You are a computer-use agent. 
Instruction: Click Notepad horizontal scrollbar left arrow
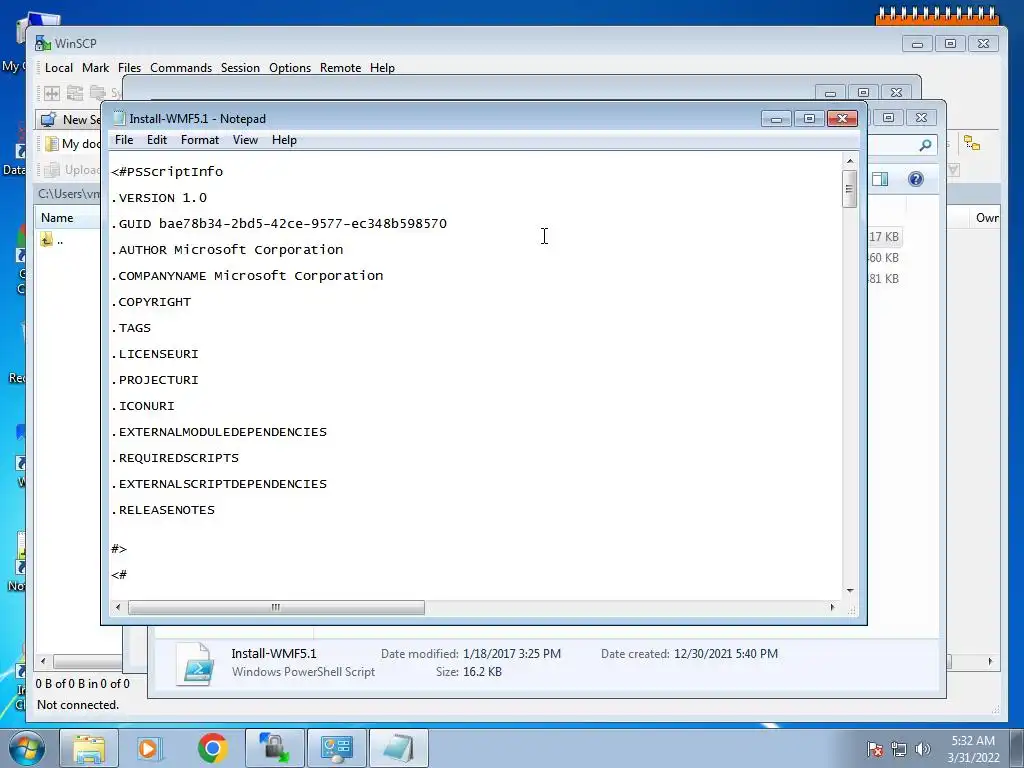[x=118, y=607]
